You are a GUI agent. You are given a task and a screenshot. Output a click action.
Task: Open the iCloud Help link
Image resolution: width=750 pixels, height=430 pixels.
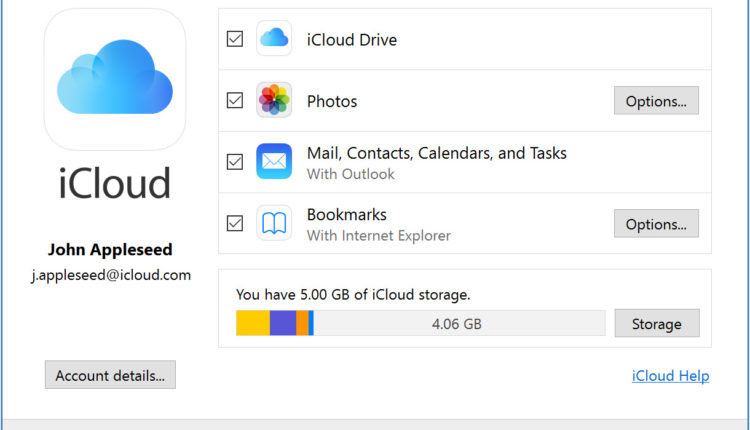[x=670, y=376]
